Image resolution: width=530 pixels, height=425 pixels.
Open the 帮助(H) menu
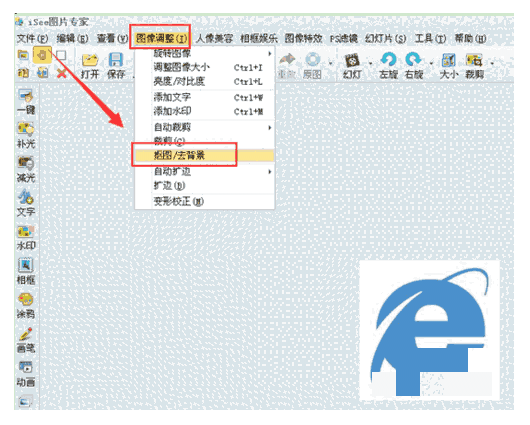pos(470,39)
